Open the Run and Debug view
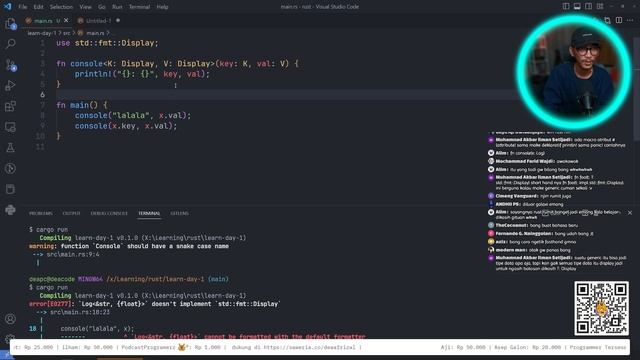The width and height of the screenshot is (640, 360). (11, 85)
